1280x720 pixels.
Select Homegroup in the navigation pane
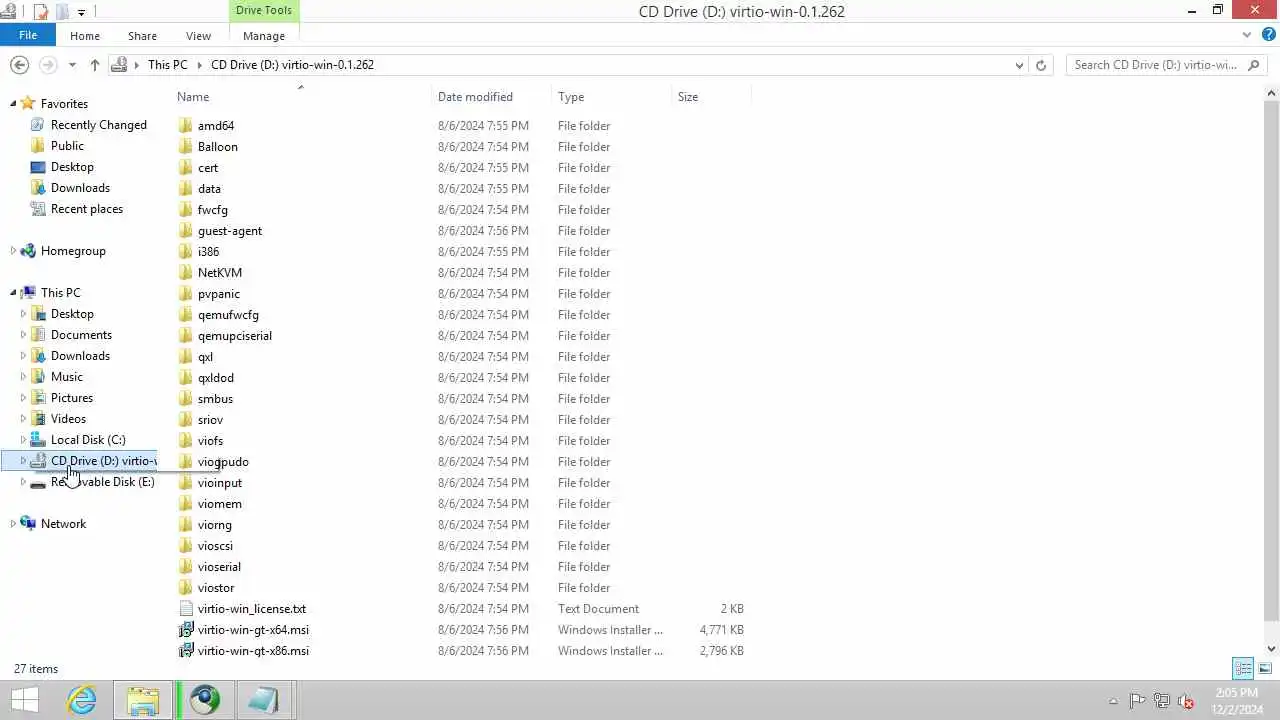[73, 251]
